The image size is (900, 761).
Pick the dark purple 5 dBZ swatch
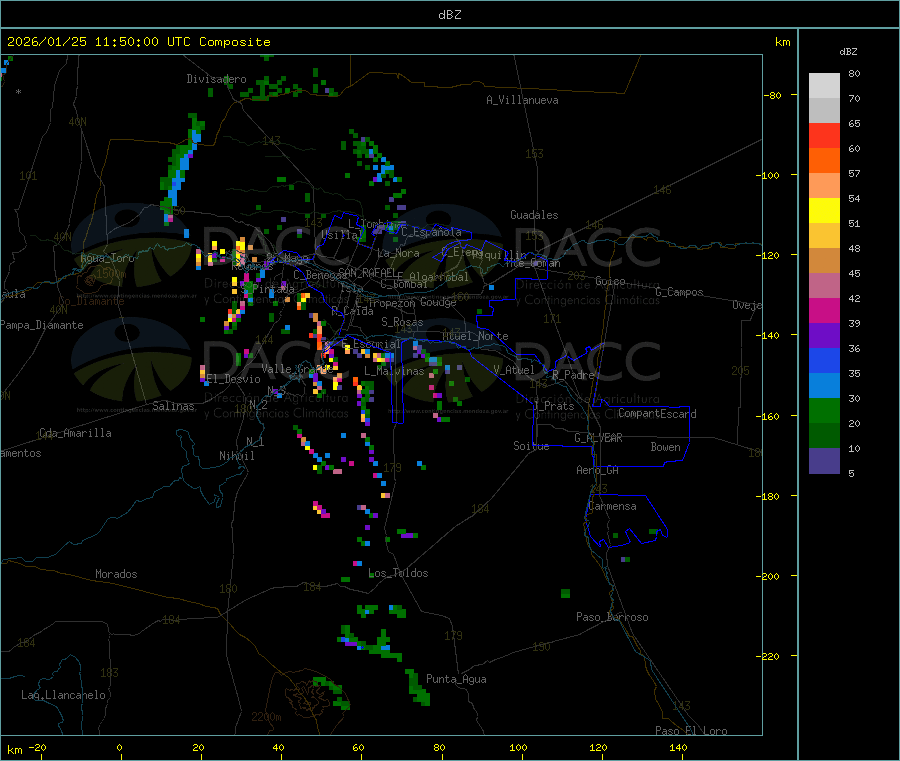click(x=824, y=461)
